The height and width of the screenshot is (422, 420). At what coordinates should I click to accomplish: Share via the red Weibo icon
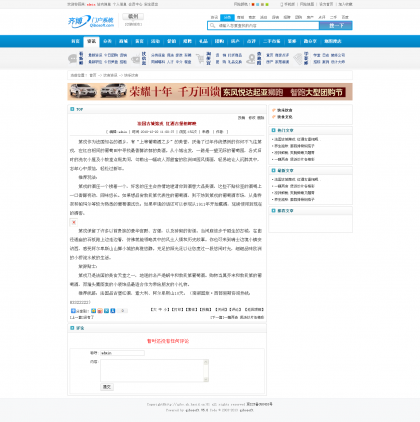(100, 311)
